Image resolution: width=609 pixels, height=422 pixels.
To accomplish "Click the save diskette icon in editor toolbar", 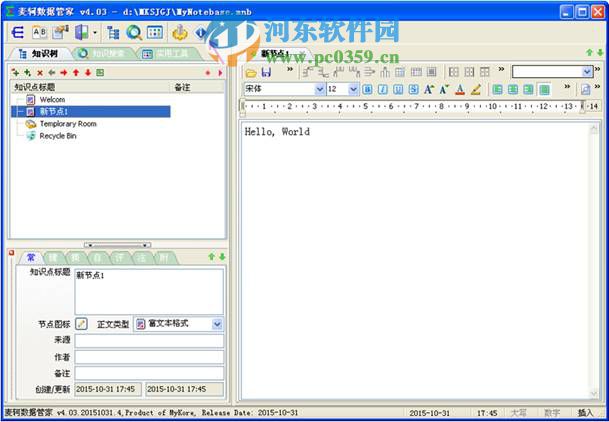I will pos(266,72).
